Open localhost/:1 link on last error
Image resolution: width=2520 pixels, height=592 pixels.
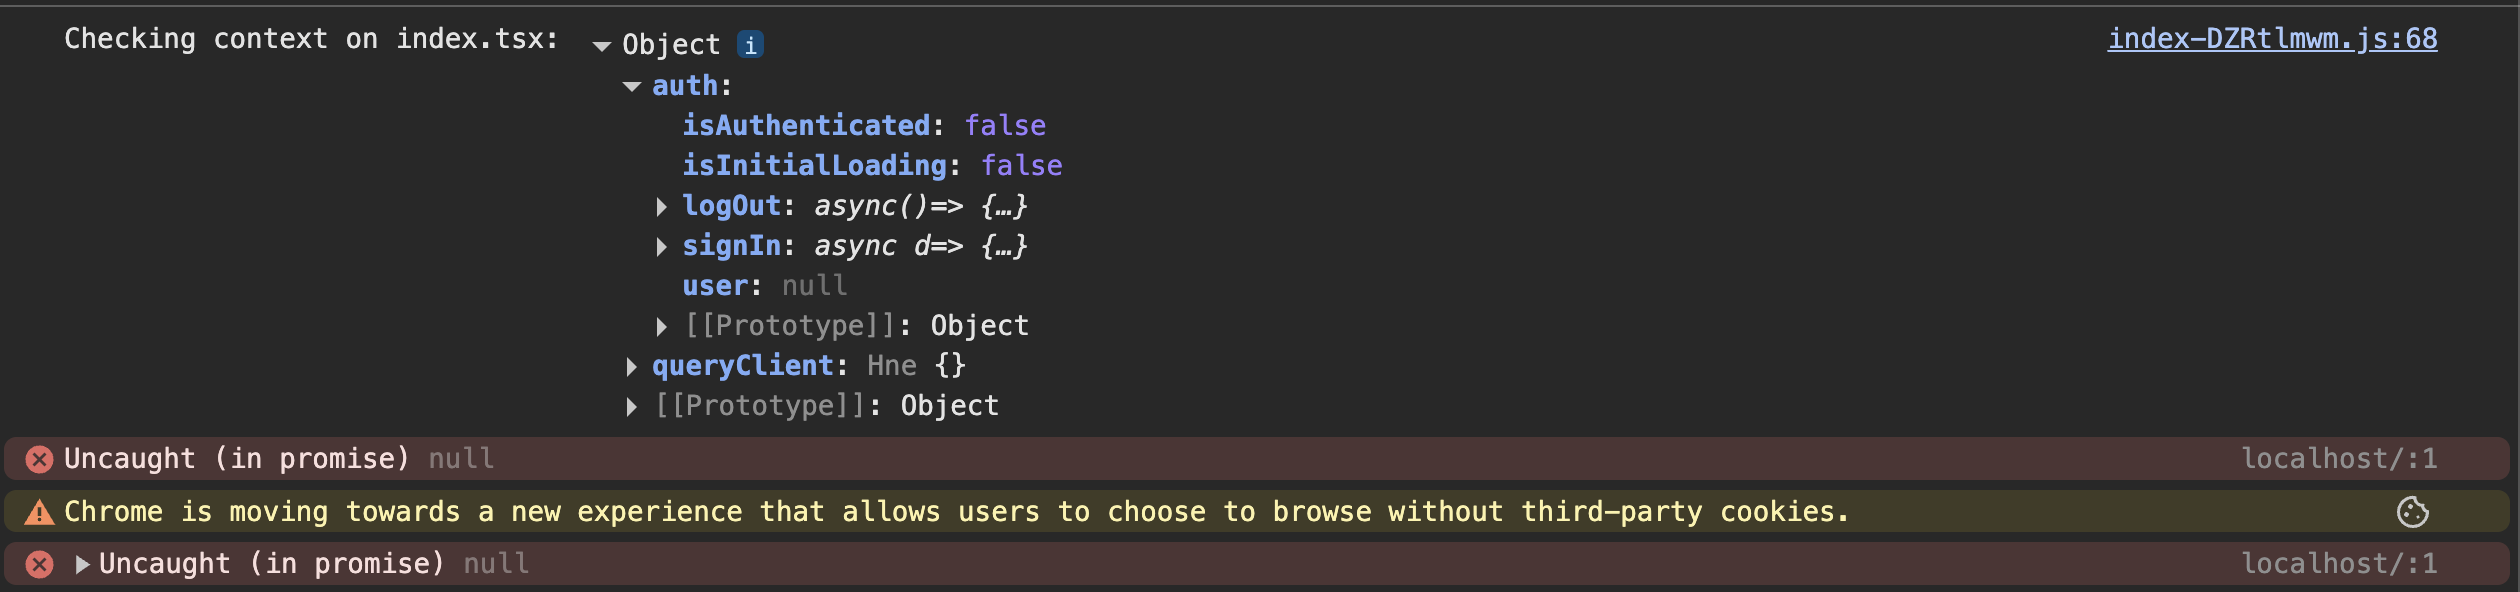coord(2339,564)
